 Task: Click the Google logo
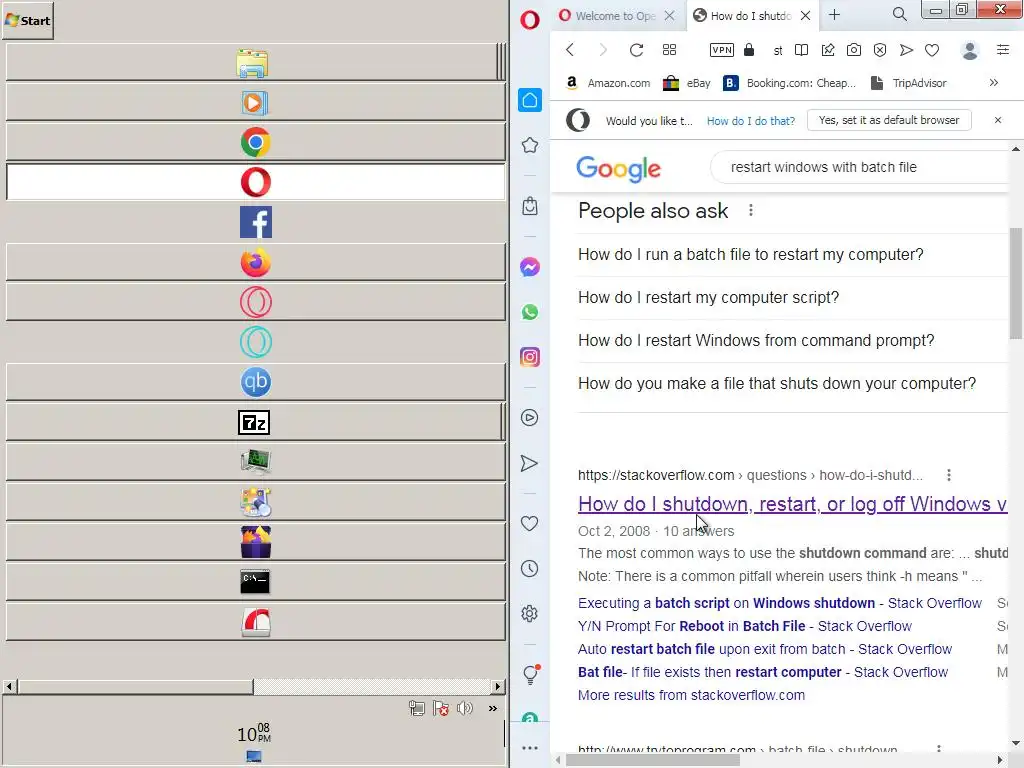(618, 169)
